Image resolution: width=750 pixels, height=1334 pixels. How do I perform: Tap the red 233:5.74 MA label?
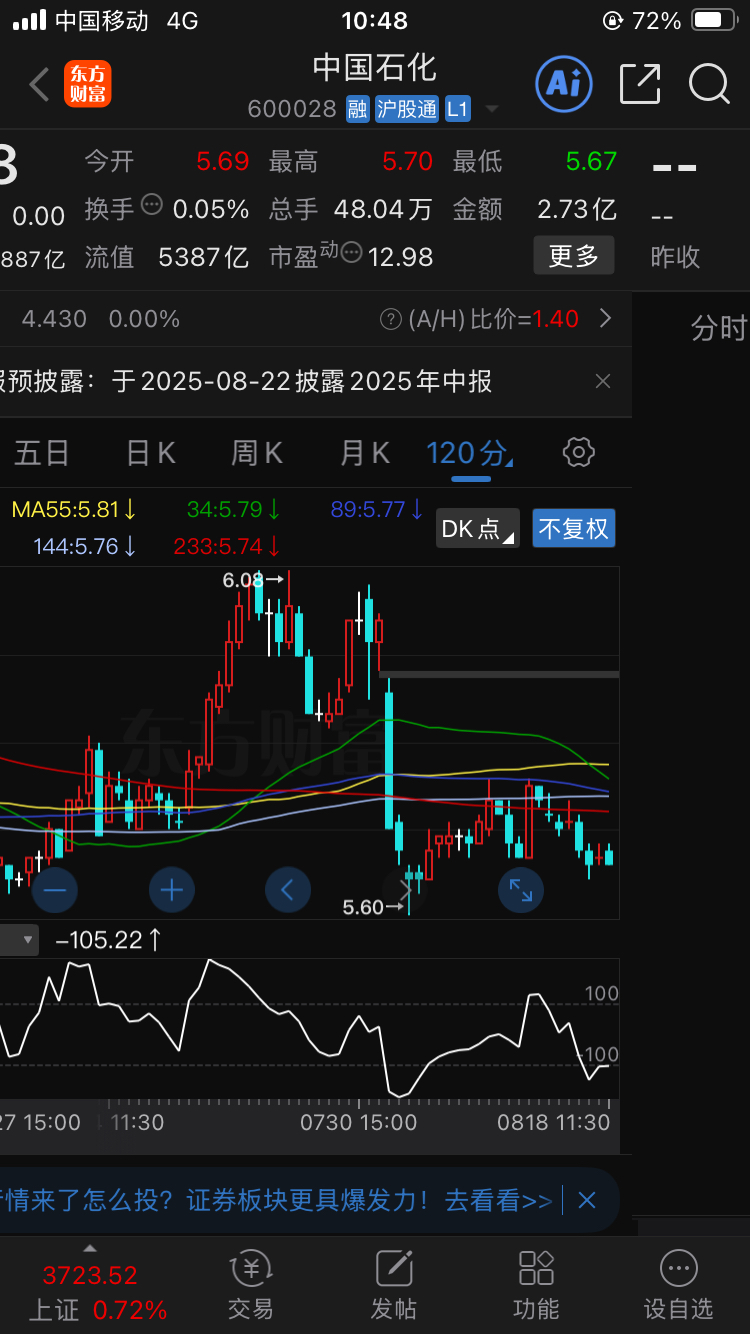point(227,547)
